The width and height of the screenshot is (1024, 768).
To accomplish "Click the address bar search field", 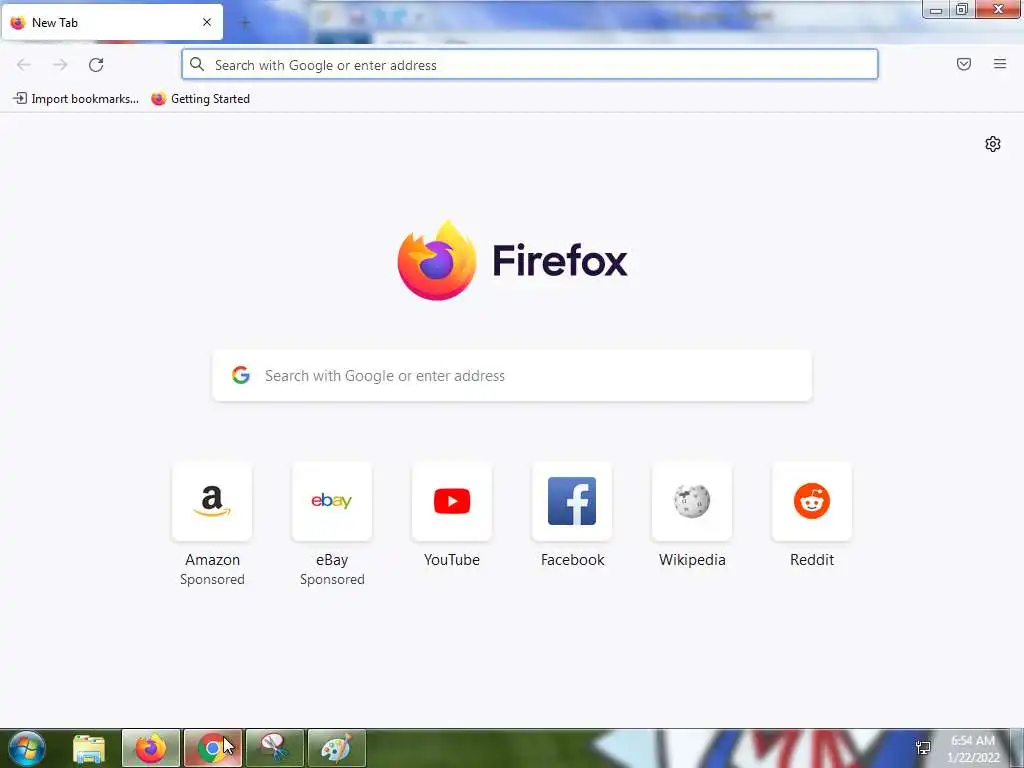I will point(530,65).
